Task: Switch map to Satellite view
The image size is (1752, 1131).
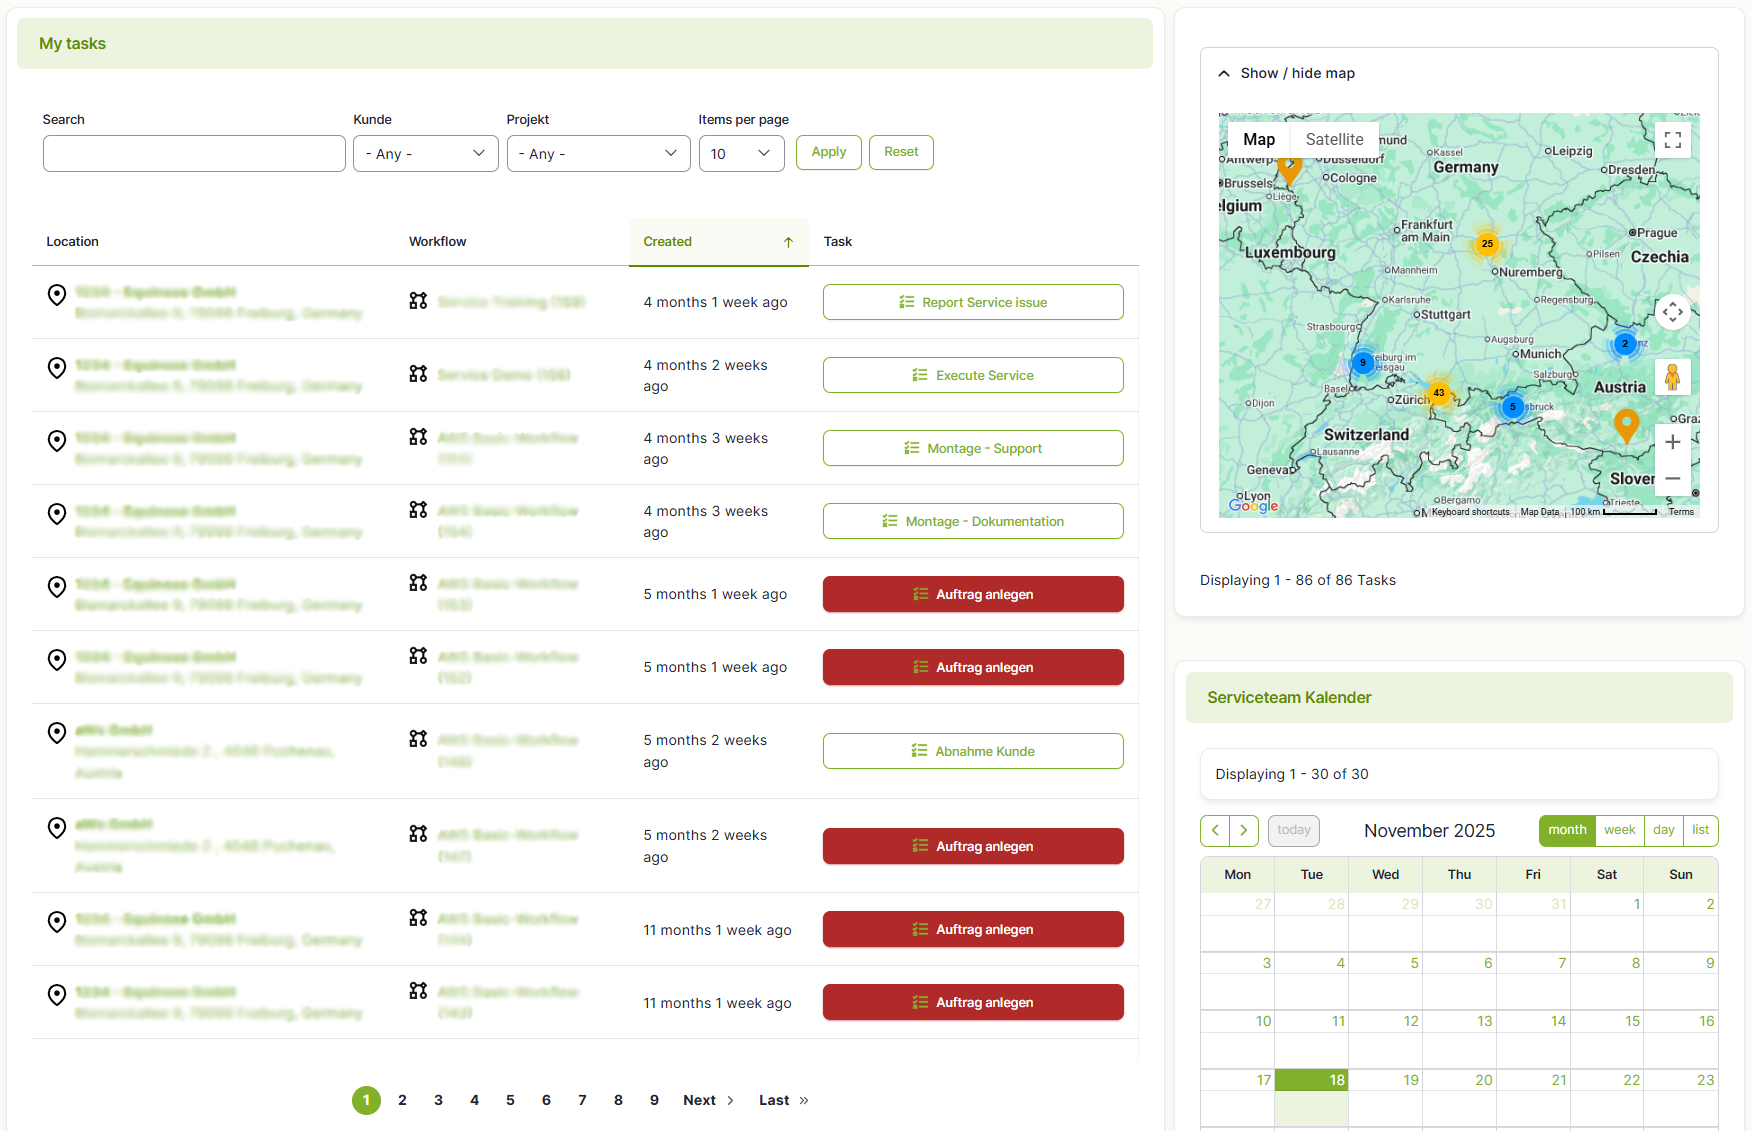Action: tap(1334, 140)
